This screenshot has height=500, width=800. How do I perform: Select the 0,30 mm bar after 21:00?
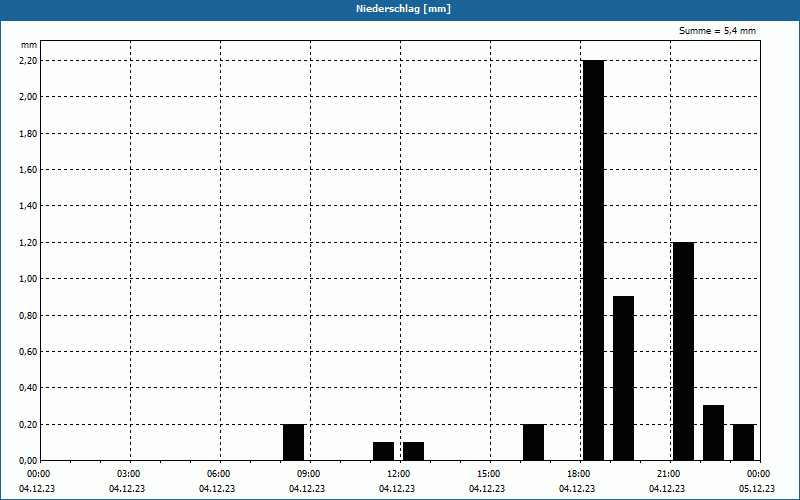pyautogui.click(x=713, y=433)
